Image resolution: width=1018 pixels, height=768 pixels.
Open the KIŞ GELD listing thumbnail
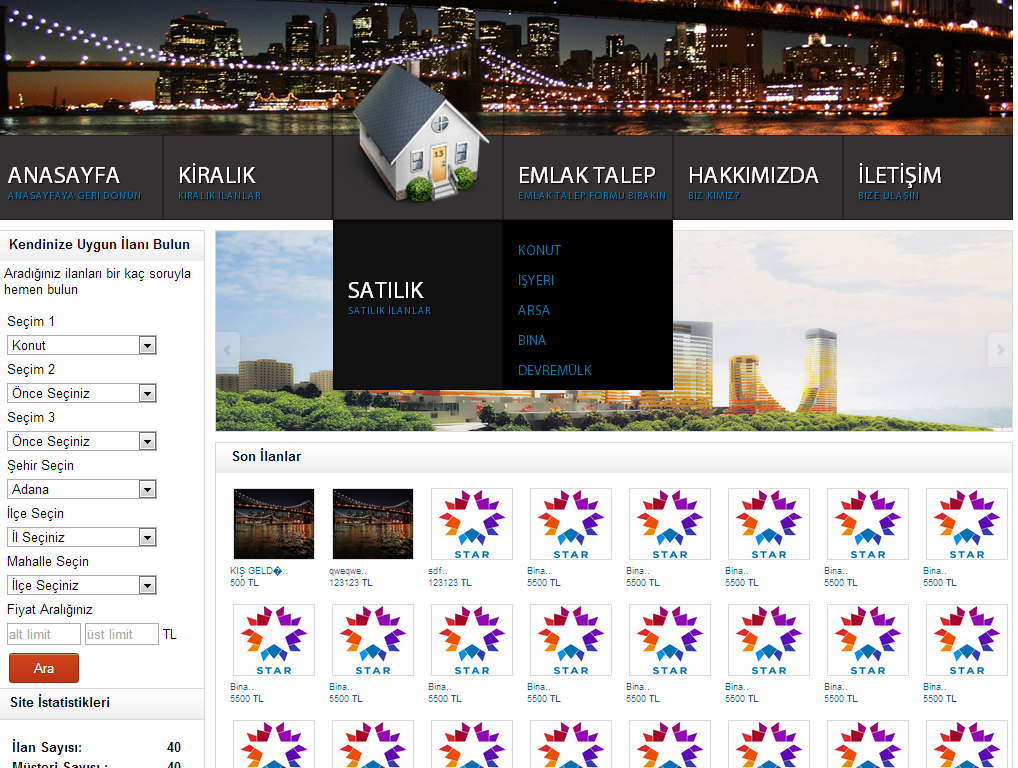coord(273,524)
